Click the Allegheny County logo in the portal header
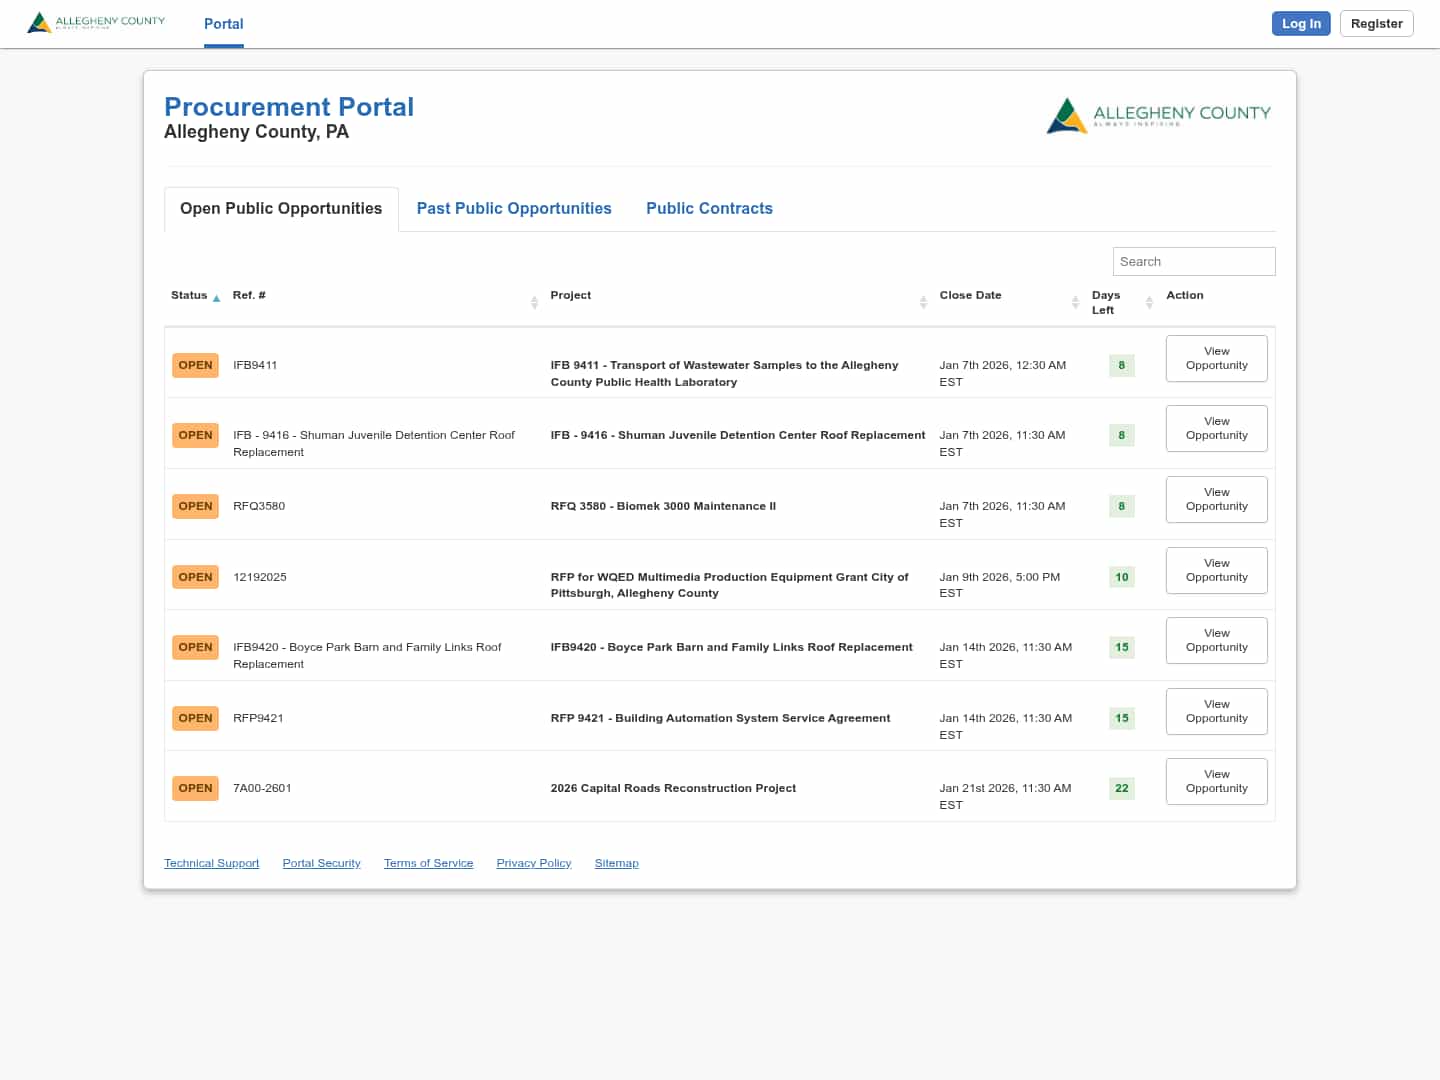 (x=1158, y=116)
